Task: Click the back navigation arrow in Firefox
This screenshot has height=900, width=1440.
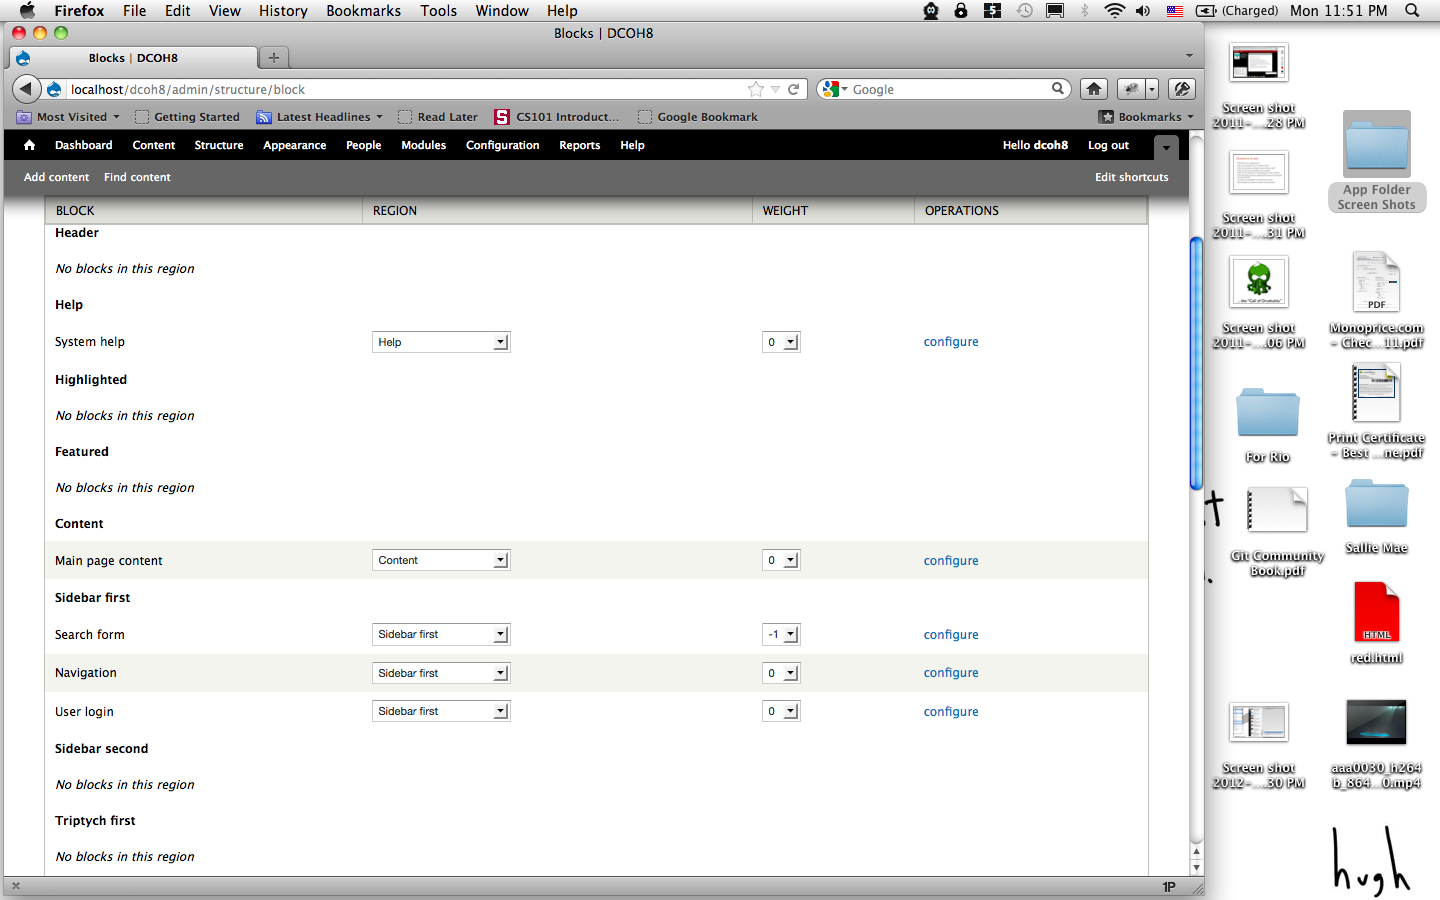Action: pos(25,89)
